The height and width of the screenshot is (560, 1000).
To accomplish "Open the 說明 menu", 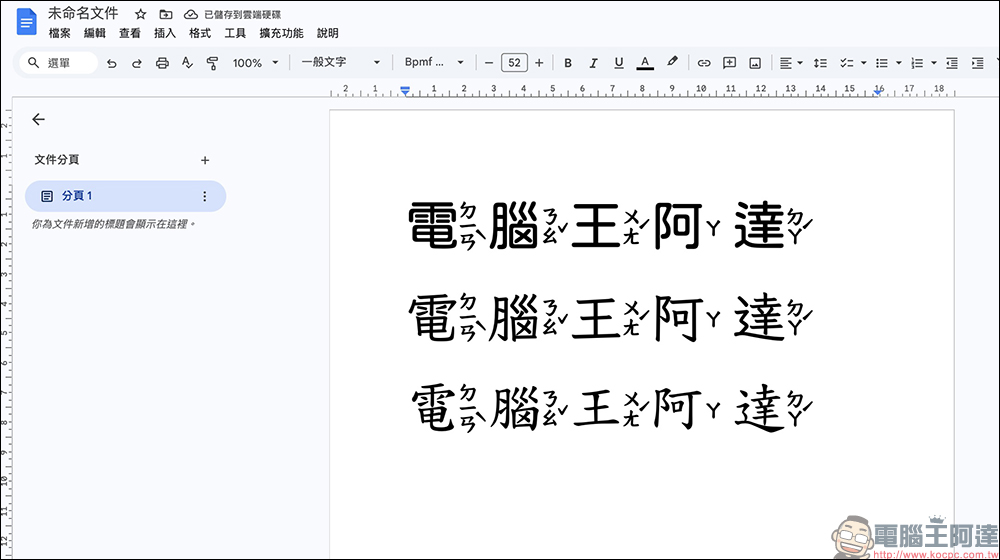I will pyautogui.click(x=328, y=33).
